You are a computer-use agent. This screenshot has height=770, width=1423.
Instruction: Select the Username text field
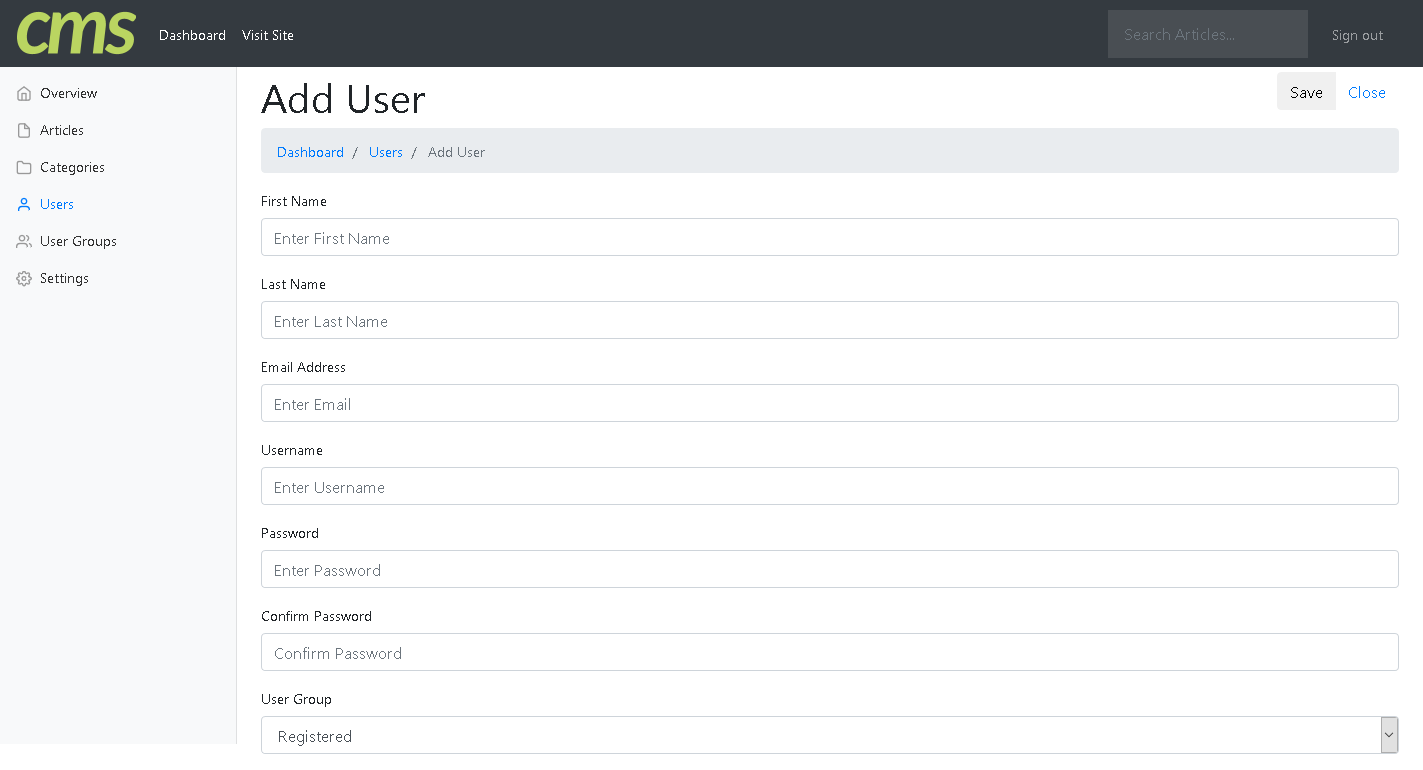[x=828, y=486]
